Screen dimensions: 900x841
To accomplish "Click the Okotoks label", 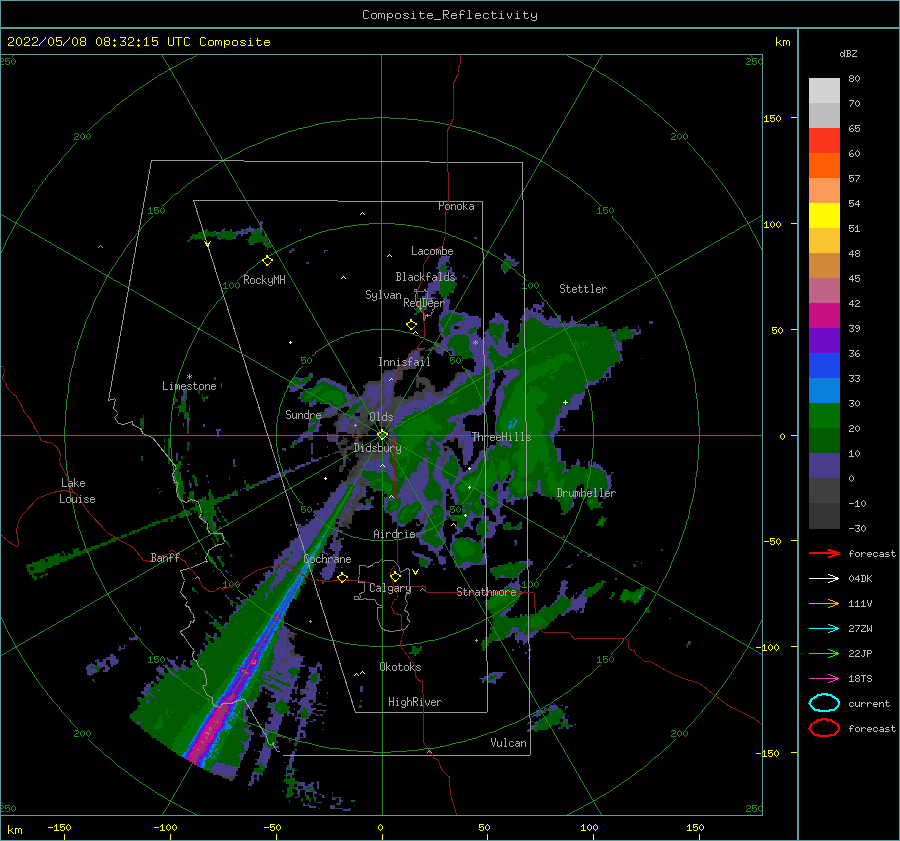I will tap(400, 667).
